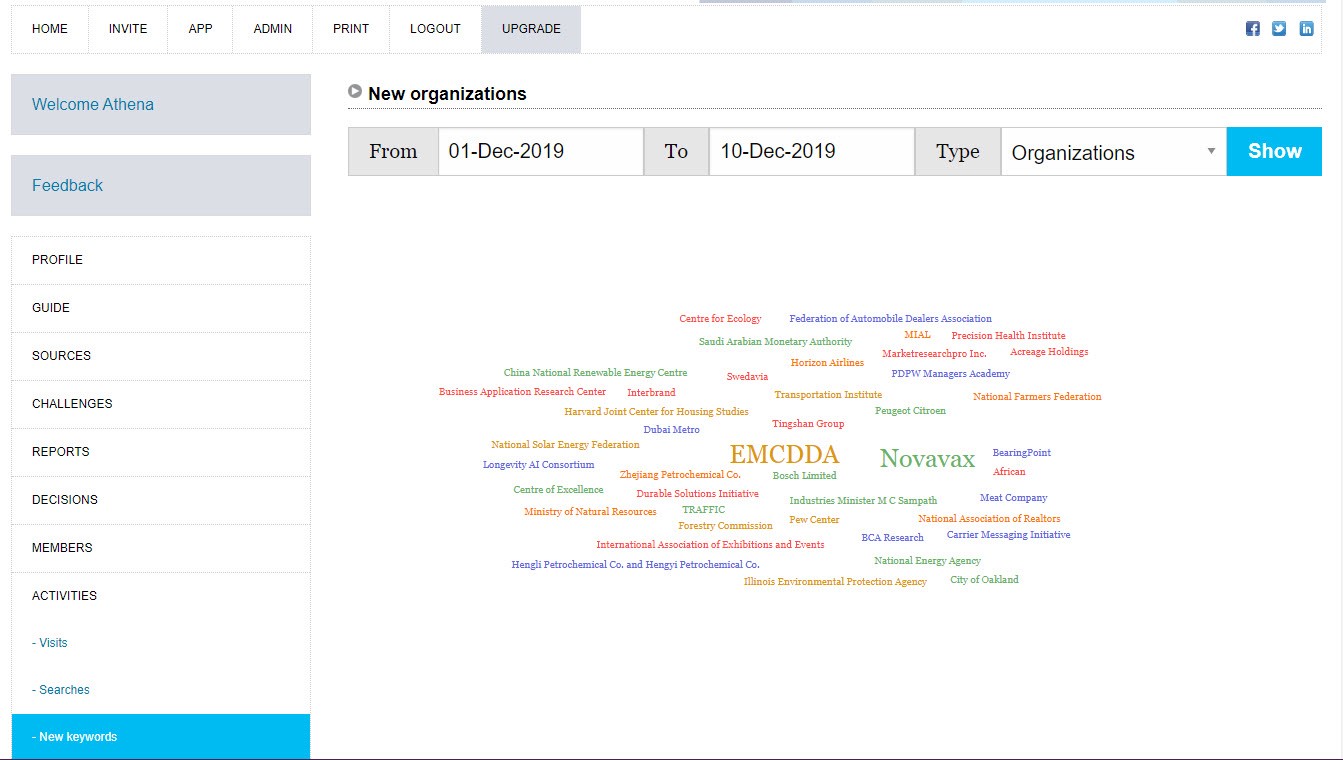This screenshot has height=760, width=1343.
Task: Open GUIDE in the sidebar
Action: click(x=161, y=308)
